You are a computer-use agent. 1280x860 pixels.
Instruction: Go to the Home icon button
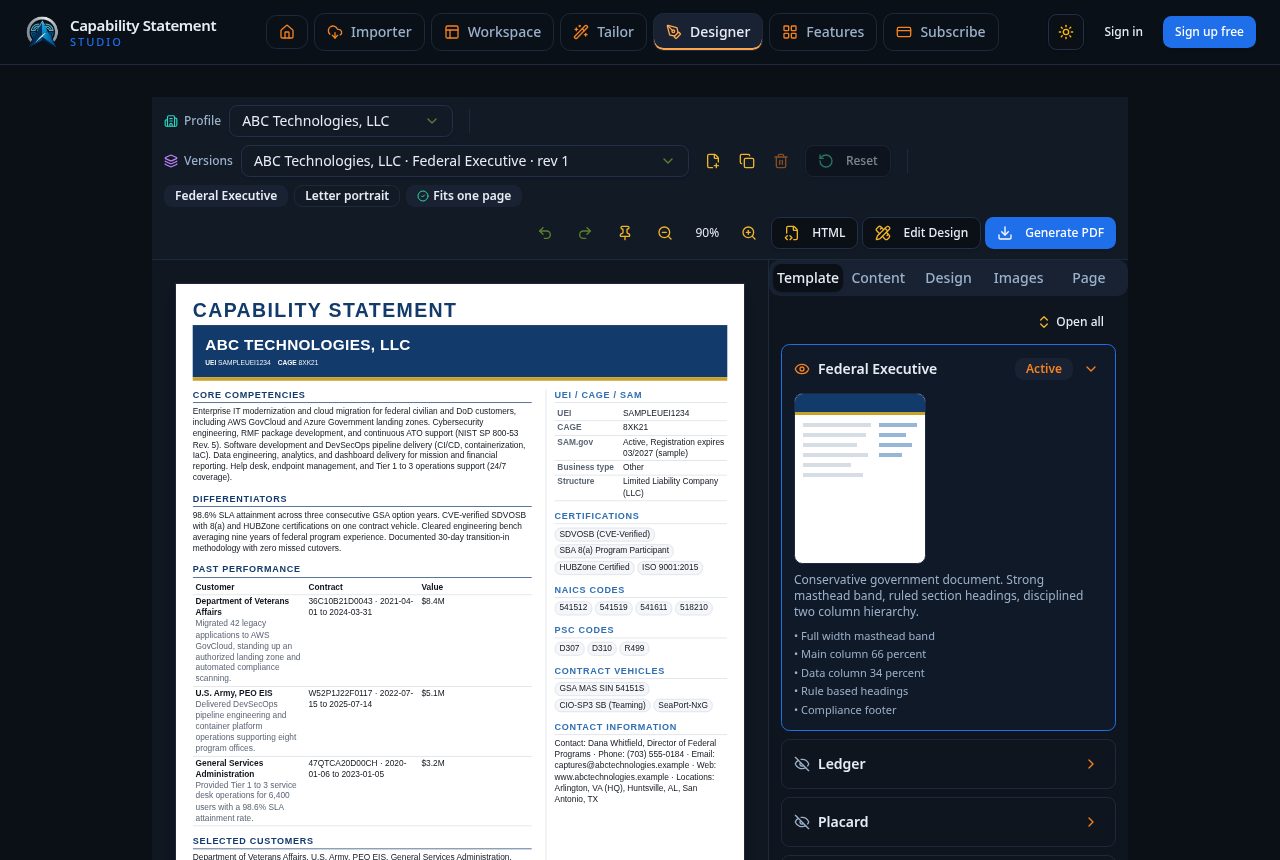pyautogui.click(x=287, y=32)
